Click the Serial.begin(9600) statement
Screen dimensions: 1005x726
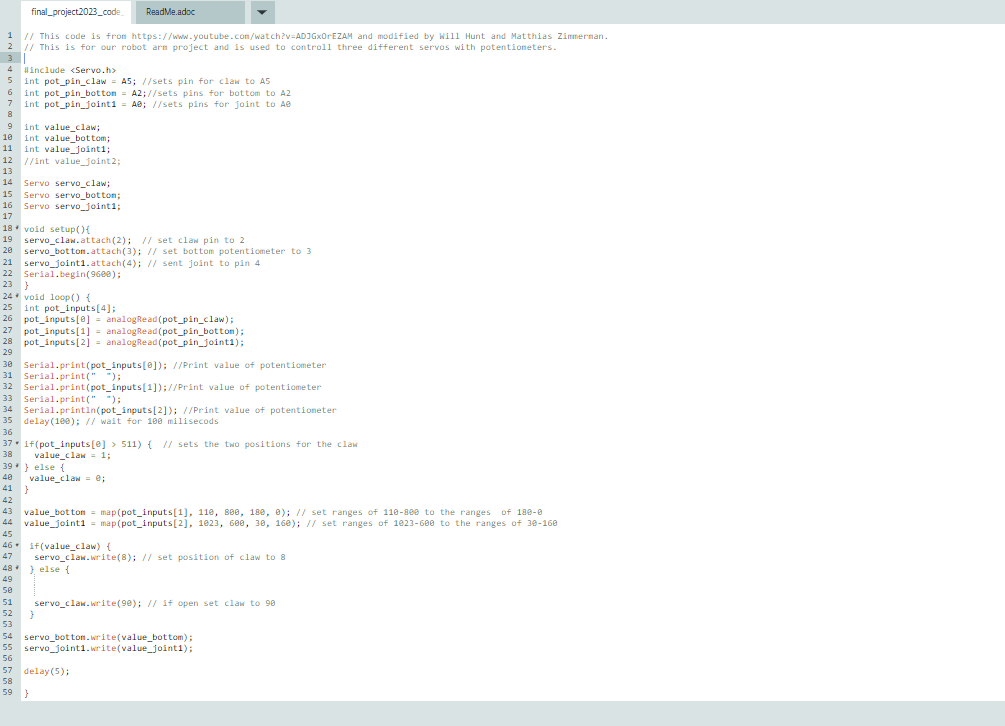pyautogui.click(x=74, y=273)
